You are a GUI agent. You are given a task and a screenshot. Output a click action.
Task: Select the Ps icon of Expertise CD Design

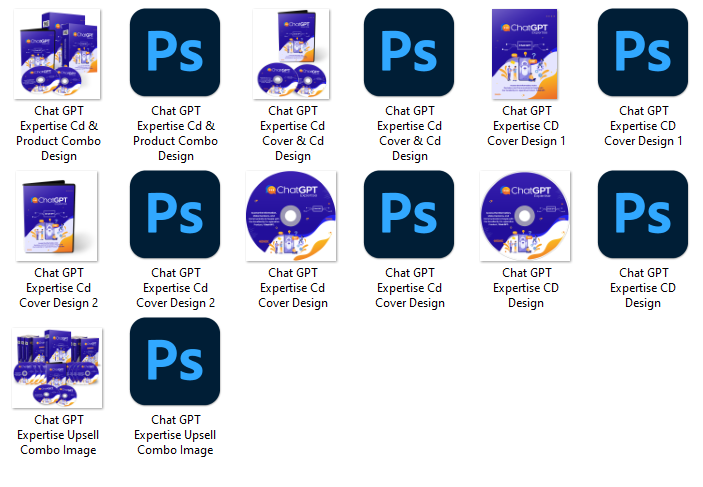point(643,214)
